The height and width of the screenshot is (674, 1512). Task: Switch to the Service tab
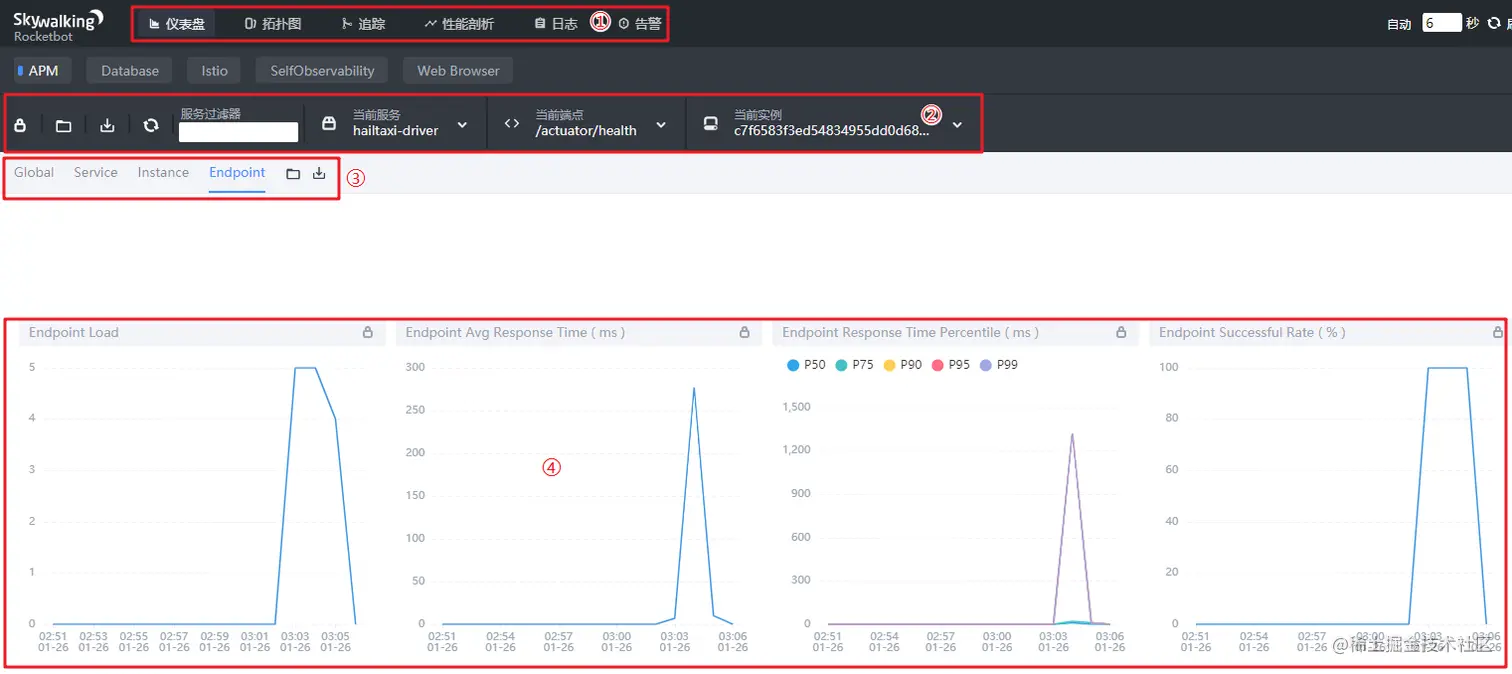(96, 173)
